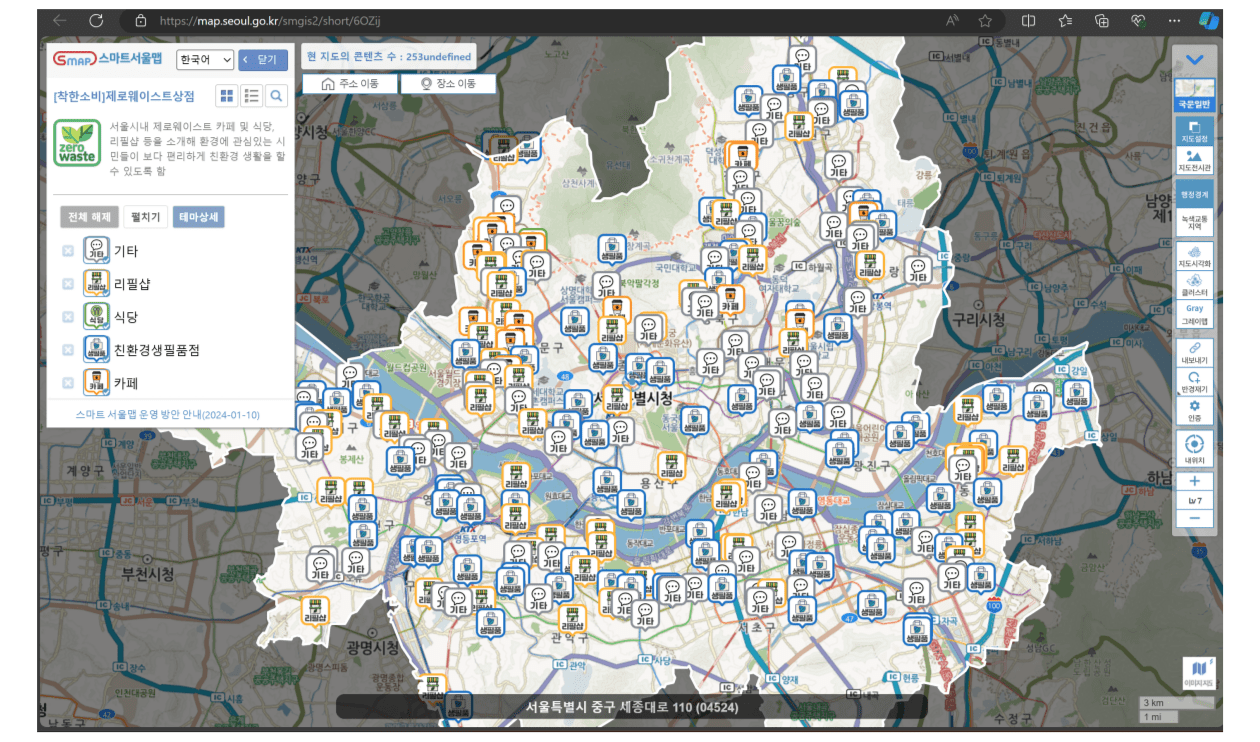Screen dimensions: 1260x742
Task: Expand the list with 펼치기
Action: (146, 217)
